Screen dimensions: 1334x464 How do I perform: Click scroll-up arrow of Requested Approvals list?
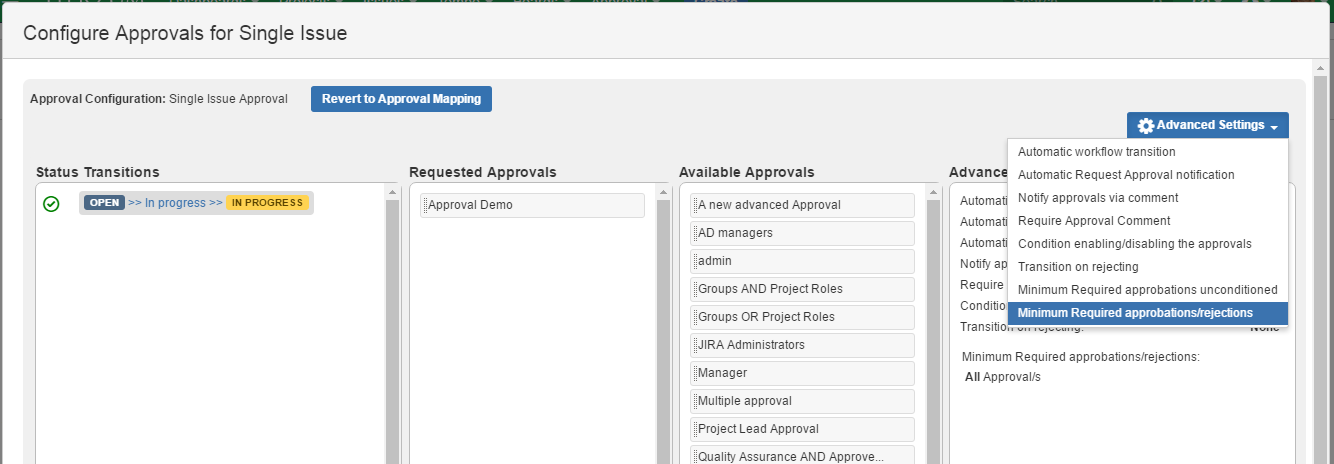[663, 192]
